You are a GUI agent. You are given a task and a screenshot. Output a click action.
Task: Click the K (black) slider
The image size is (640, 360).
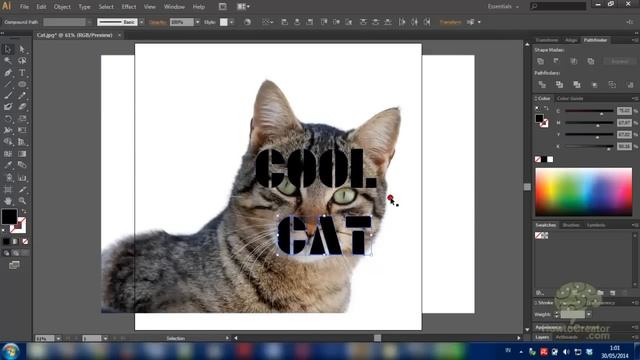589,146
